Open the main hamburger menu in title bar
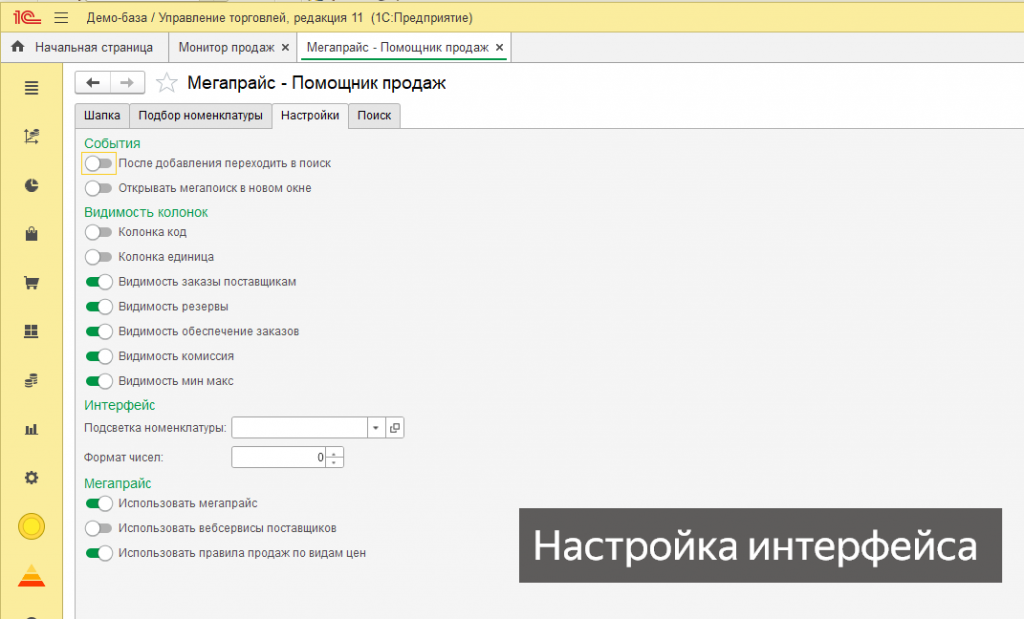This screenshot has height=619, width=1024. tap(61, 18)
